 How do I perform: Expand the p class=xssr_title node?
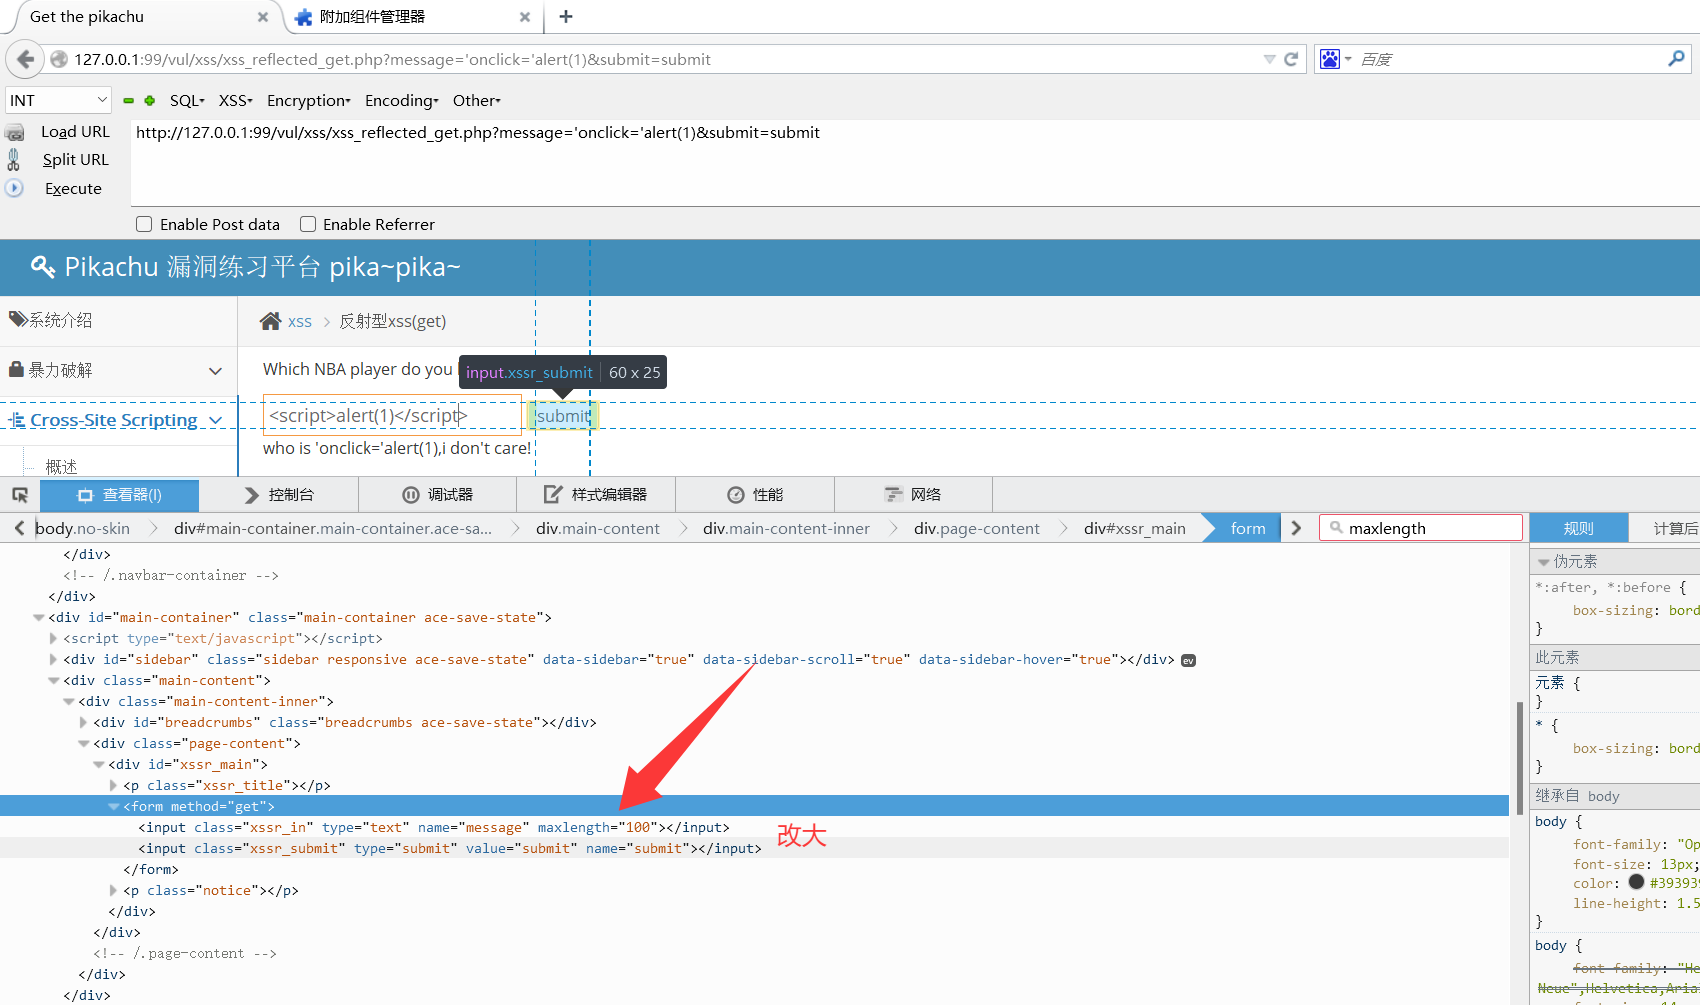[114, 785]
